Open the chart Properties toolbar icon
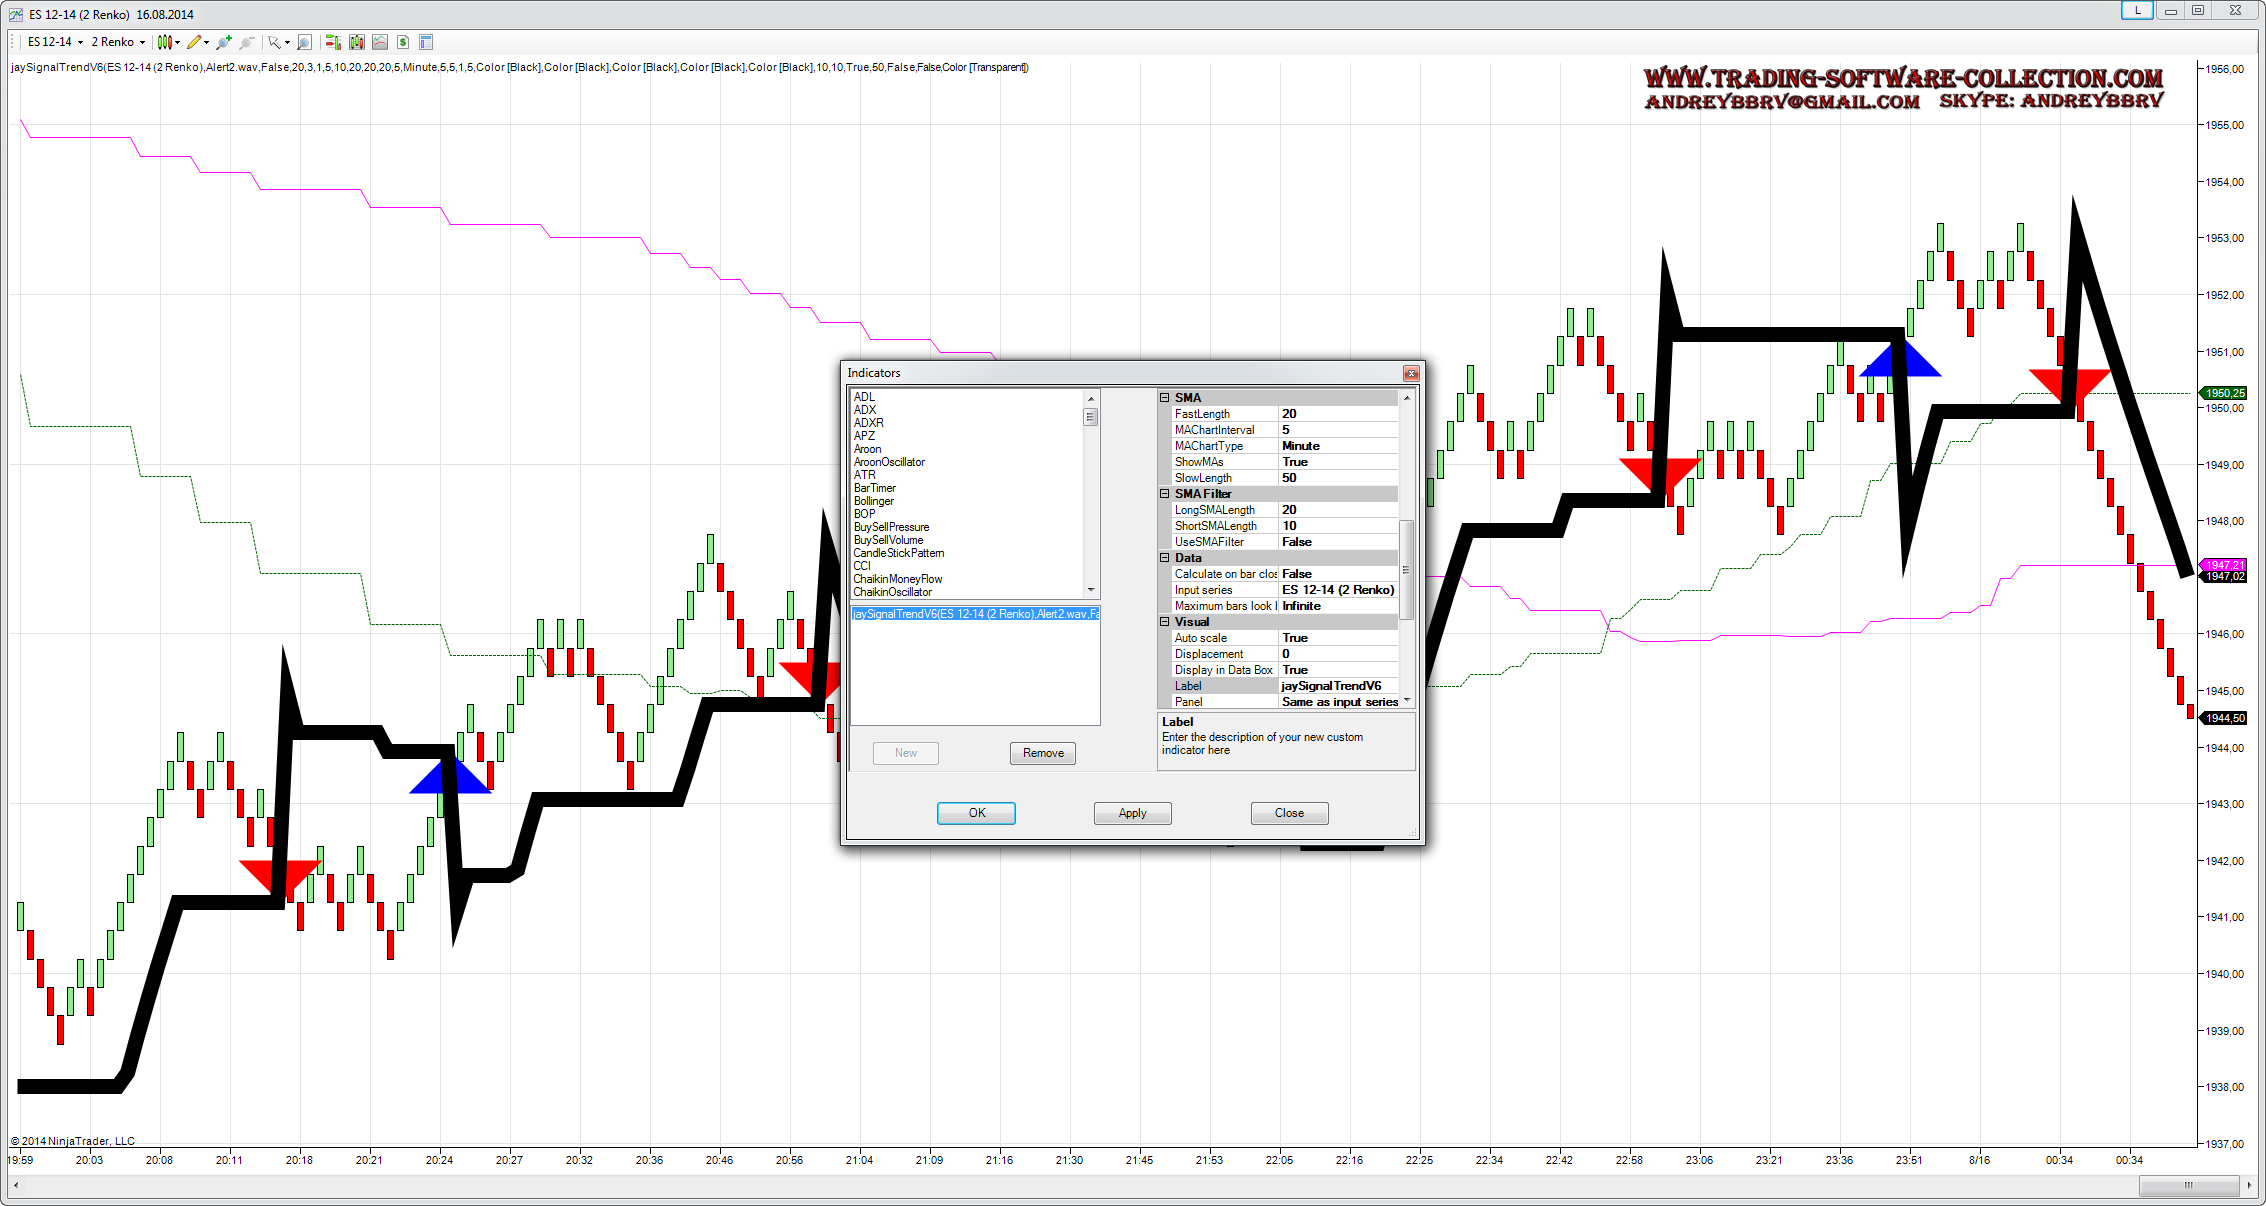The image size is (2266, 1206). 426,42
